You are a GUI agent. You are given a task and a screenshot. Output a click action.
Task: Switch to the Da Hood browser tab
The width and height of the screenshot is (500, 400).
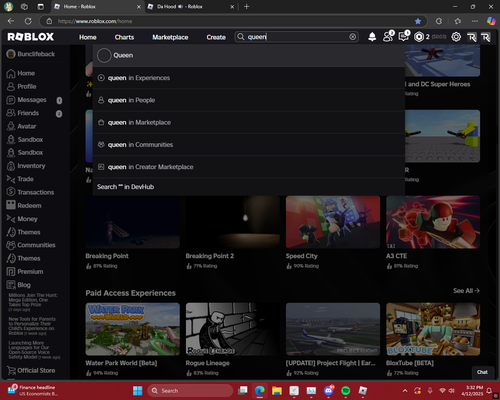(x=191, y=7)
